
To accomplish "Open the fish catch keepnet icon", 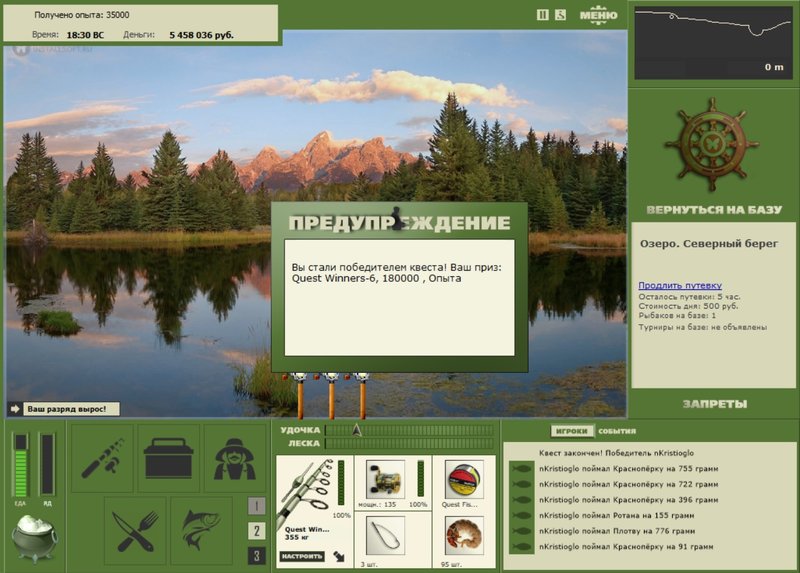I will 202,531.
